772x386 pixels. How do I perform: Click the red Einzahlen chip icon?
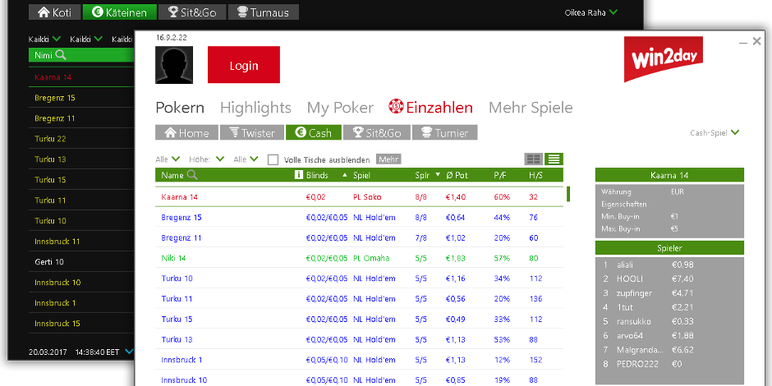(395, 107)
